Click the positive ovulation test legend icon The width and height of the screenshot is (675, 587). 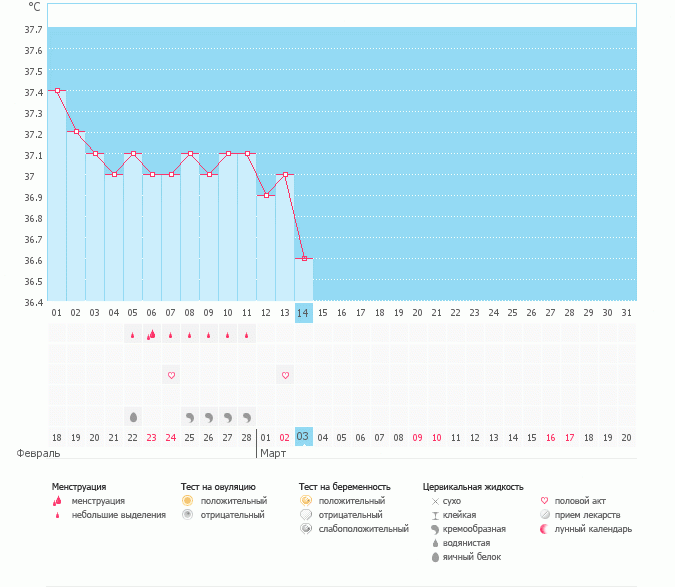pos(187,500)
